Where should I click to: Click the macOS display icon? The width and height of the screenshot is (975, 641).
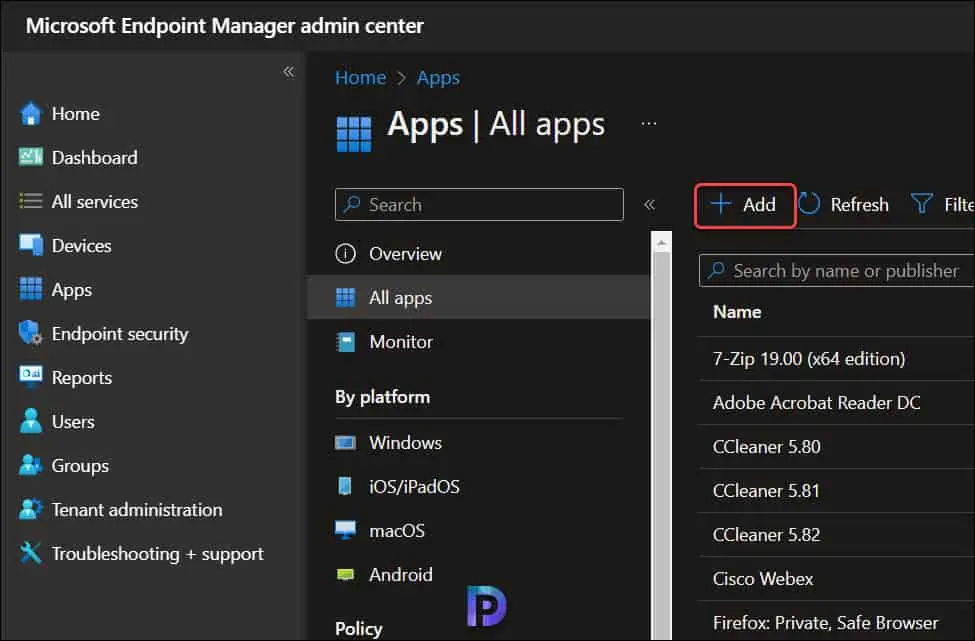pos(345,530)
